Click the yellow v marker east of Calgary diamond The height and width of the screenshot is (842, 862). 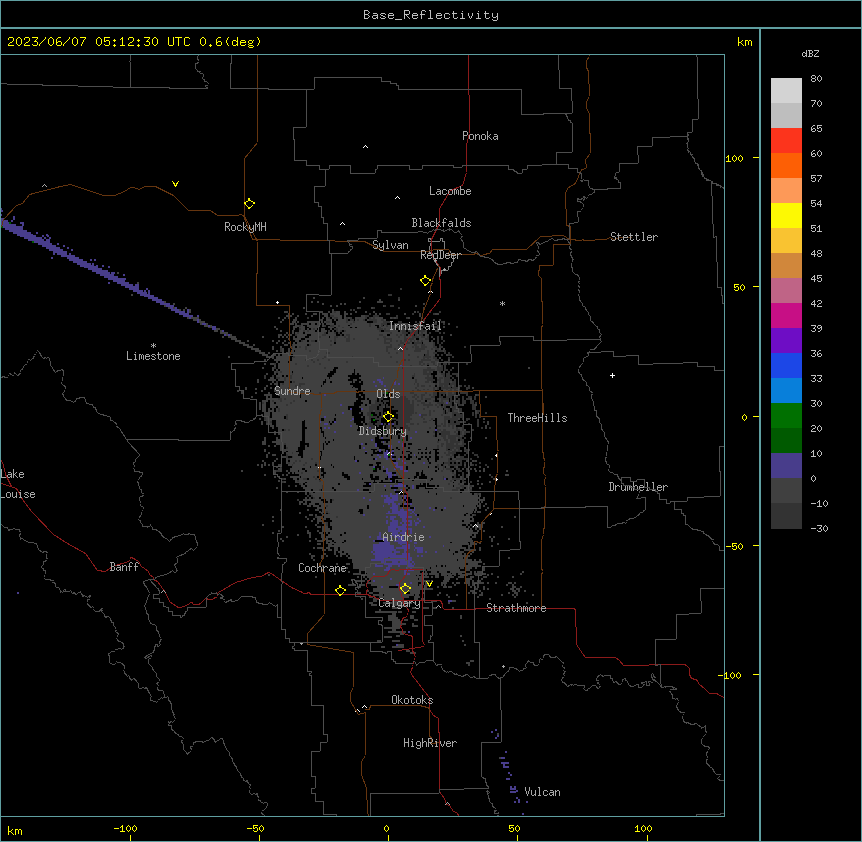(429, 584)
